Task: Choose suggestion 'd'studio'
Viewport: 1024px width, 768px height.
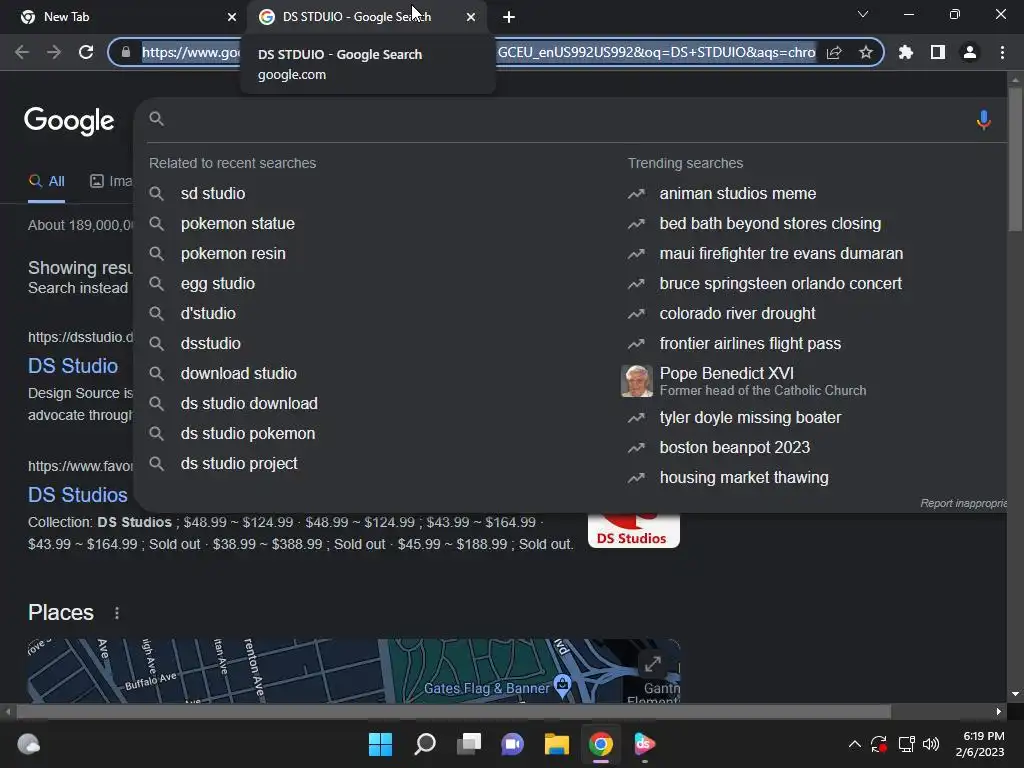Action: [208, 313]
